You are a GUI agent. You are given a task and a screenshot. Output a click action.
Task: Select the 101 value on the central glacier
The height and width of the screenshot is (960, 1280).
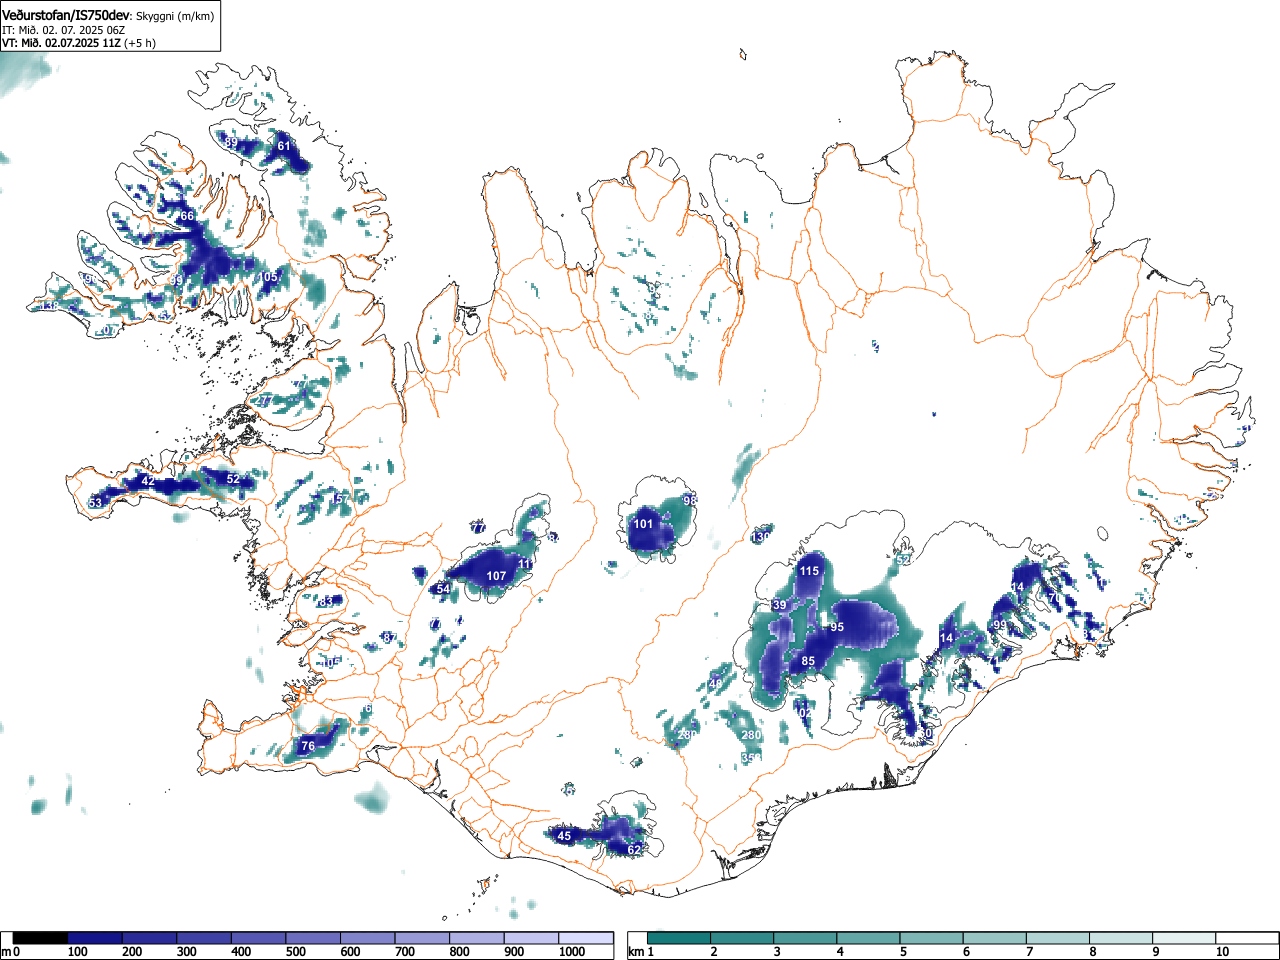[643, 524]
